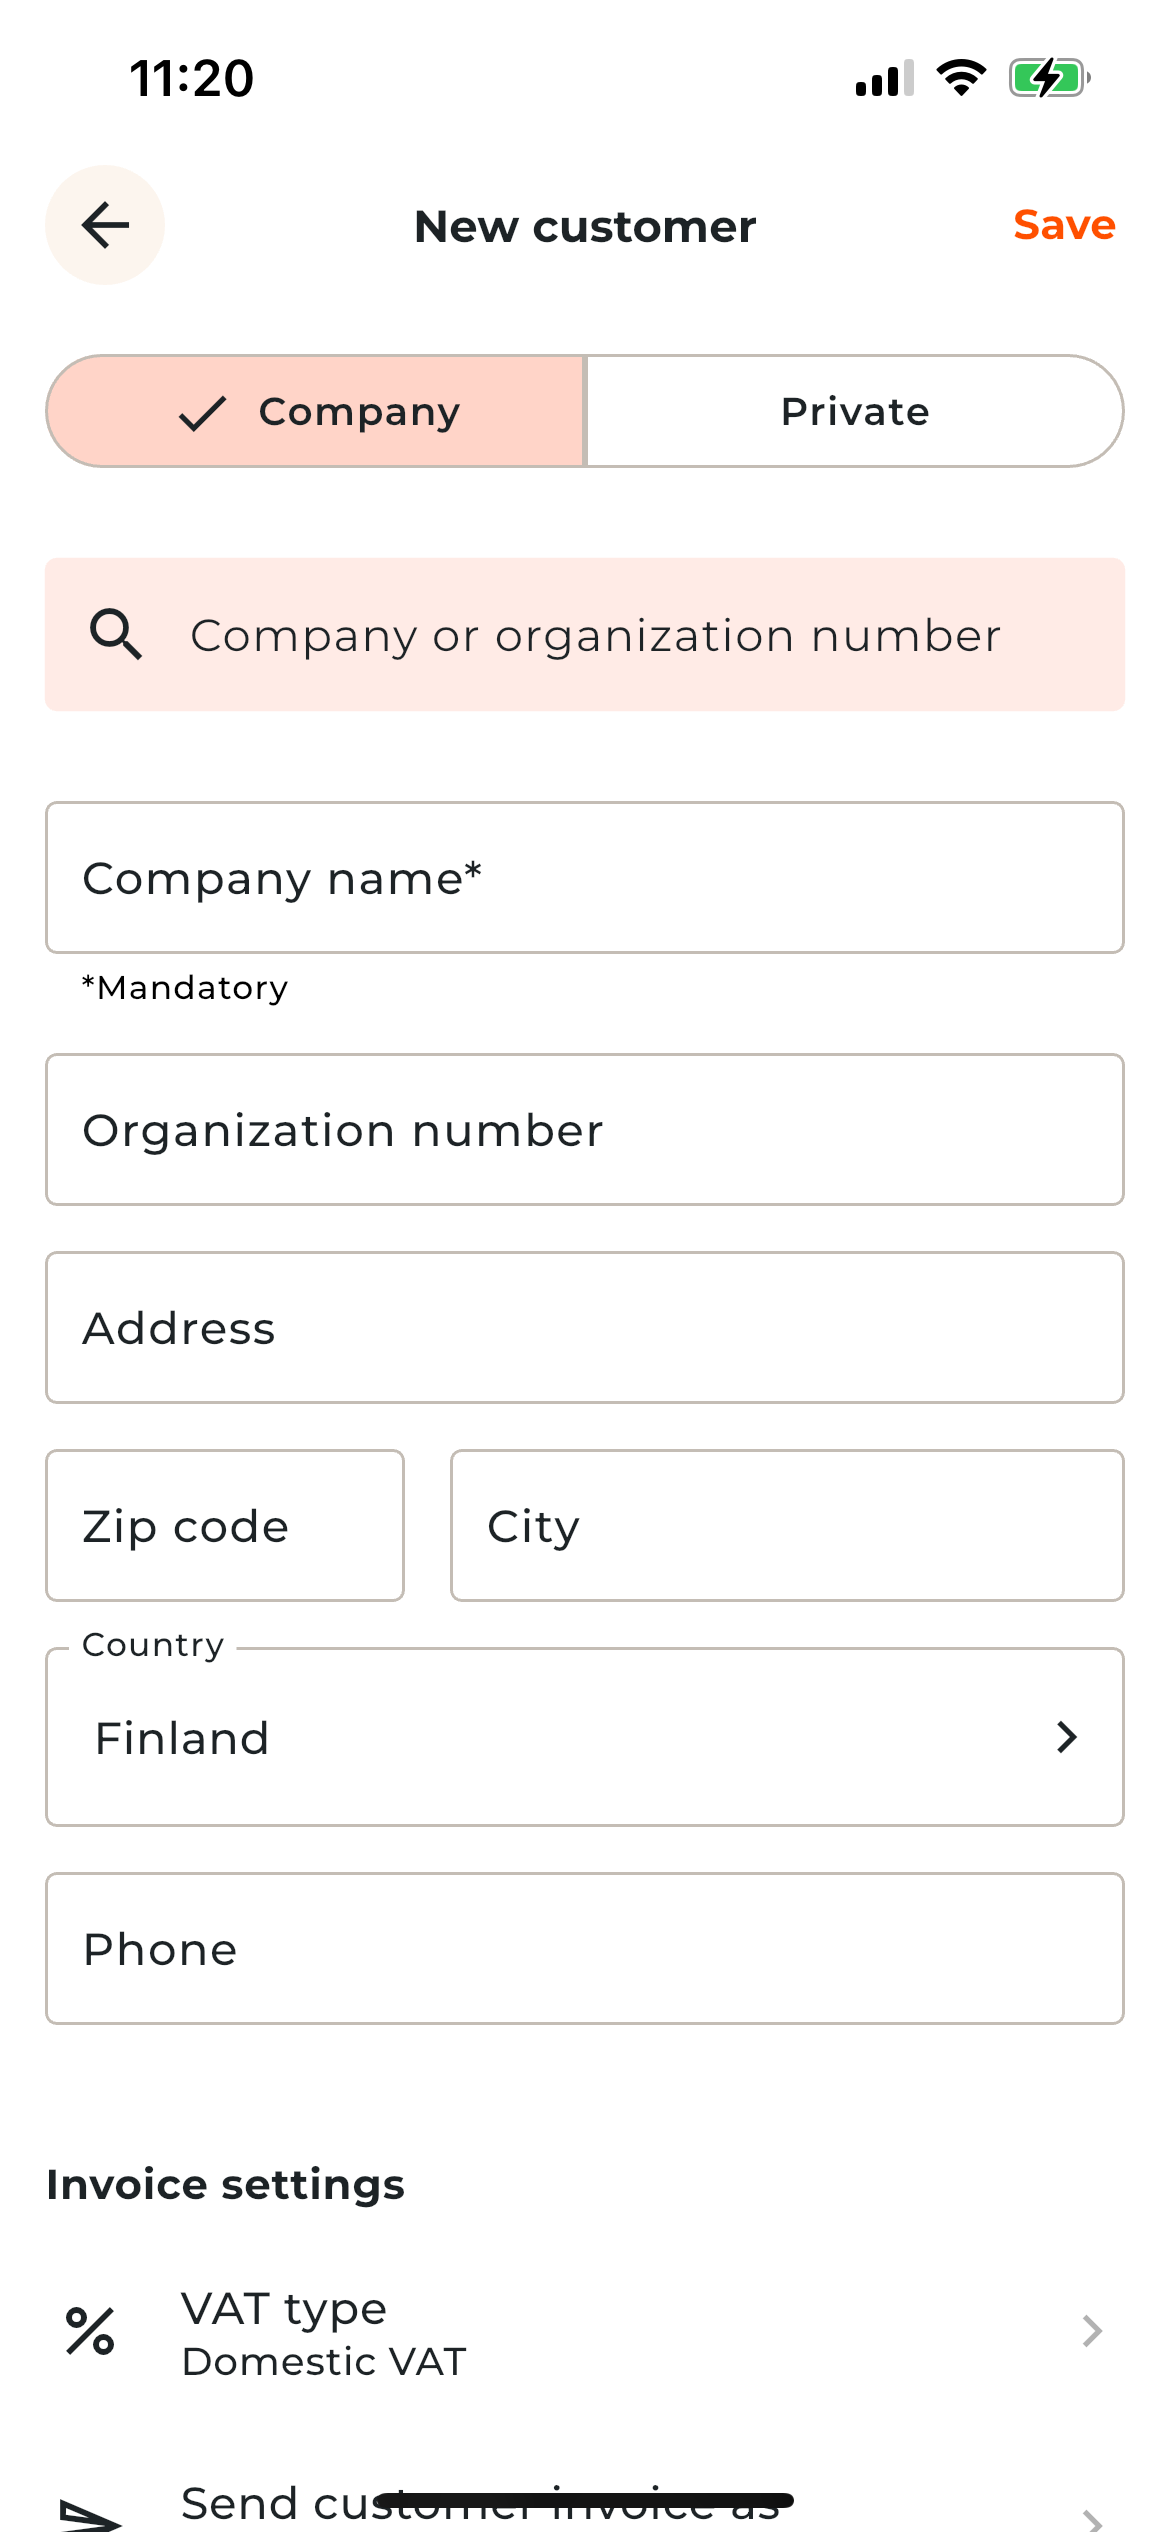The width and height of the screenshot is (1170, 2532).
Task: Tap the back arrow icon
Action: 105,225
